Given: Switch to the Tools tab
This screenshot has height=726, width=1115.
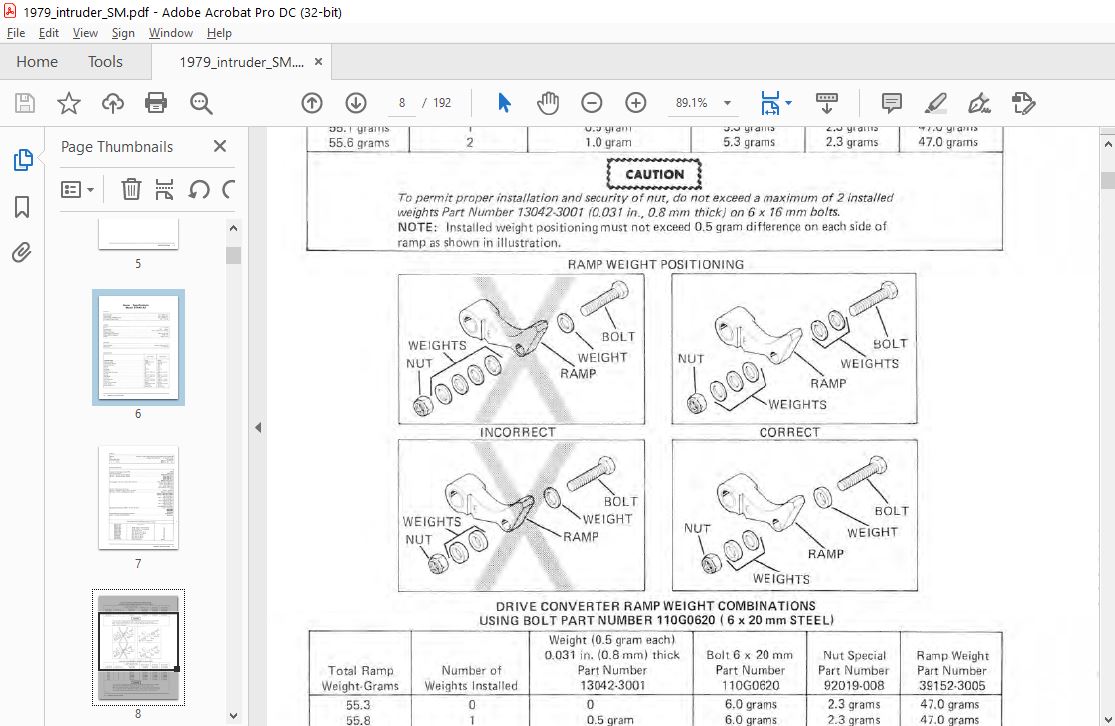Looking at the screenshot, I should click(x=105, y=62).
